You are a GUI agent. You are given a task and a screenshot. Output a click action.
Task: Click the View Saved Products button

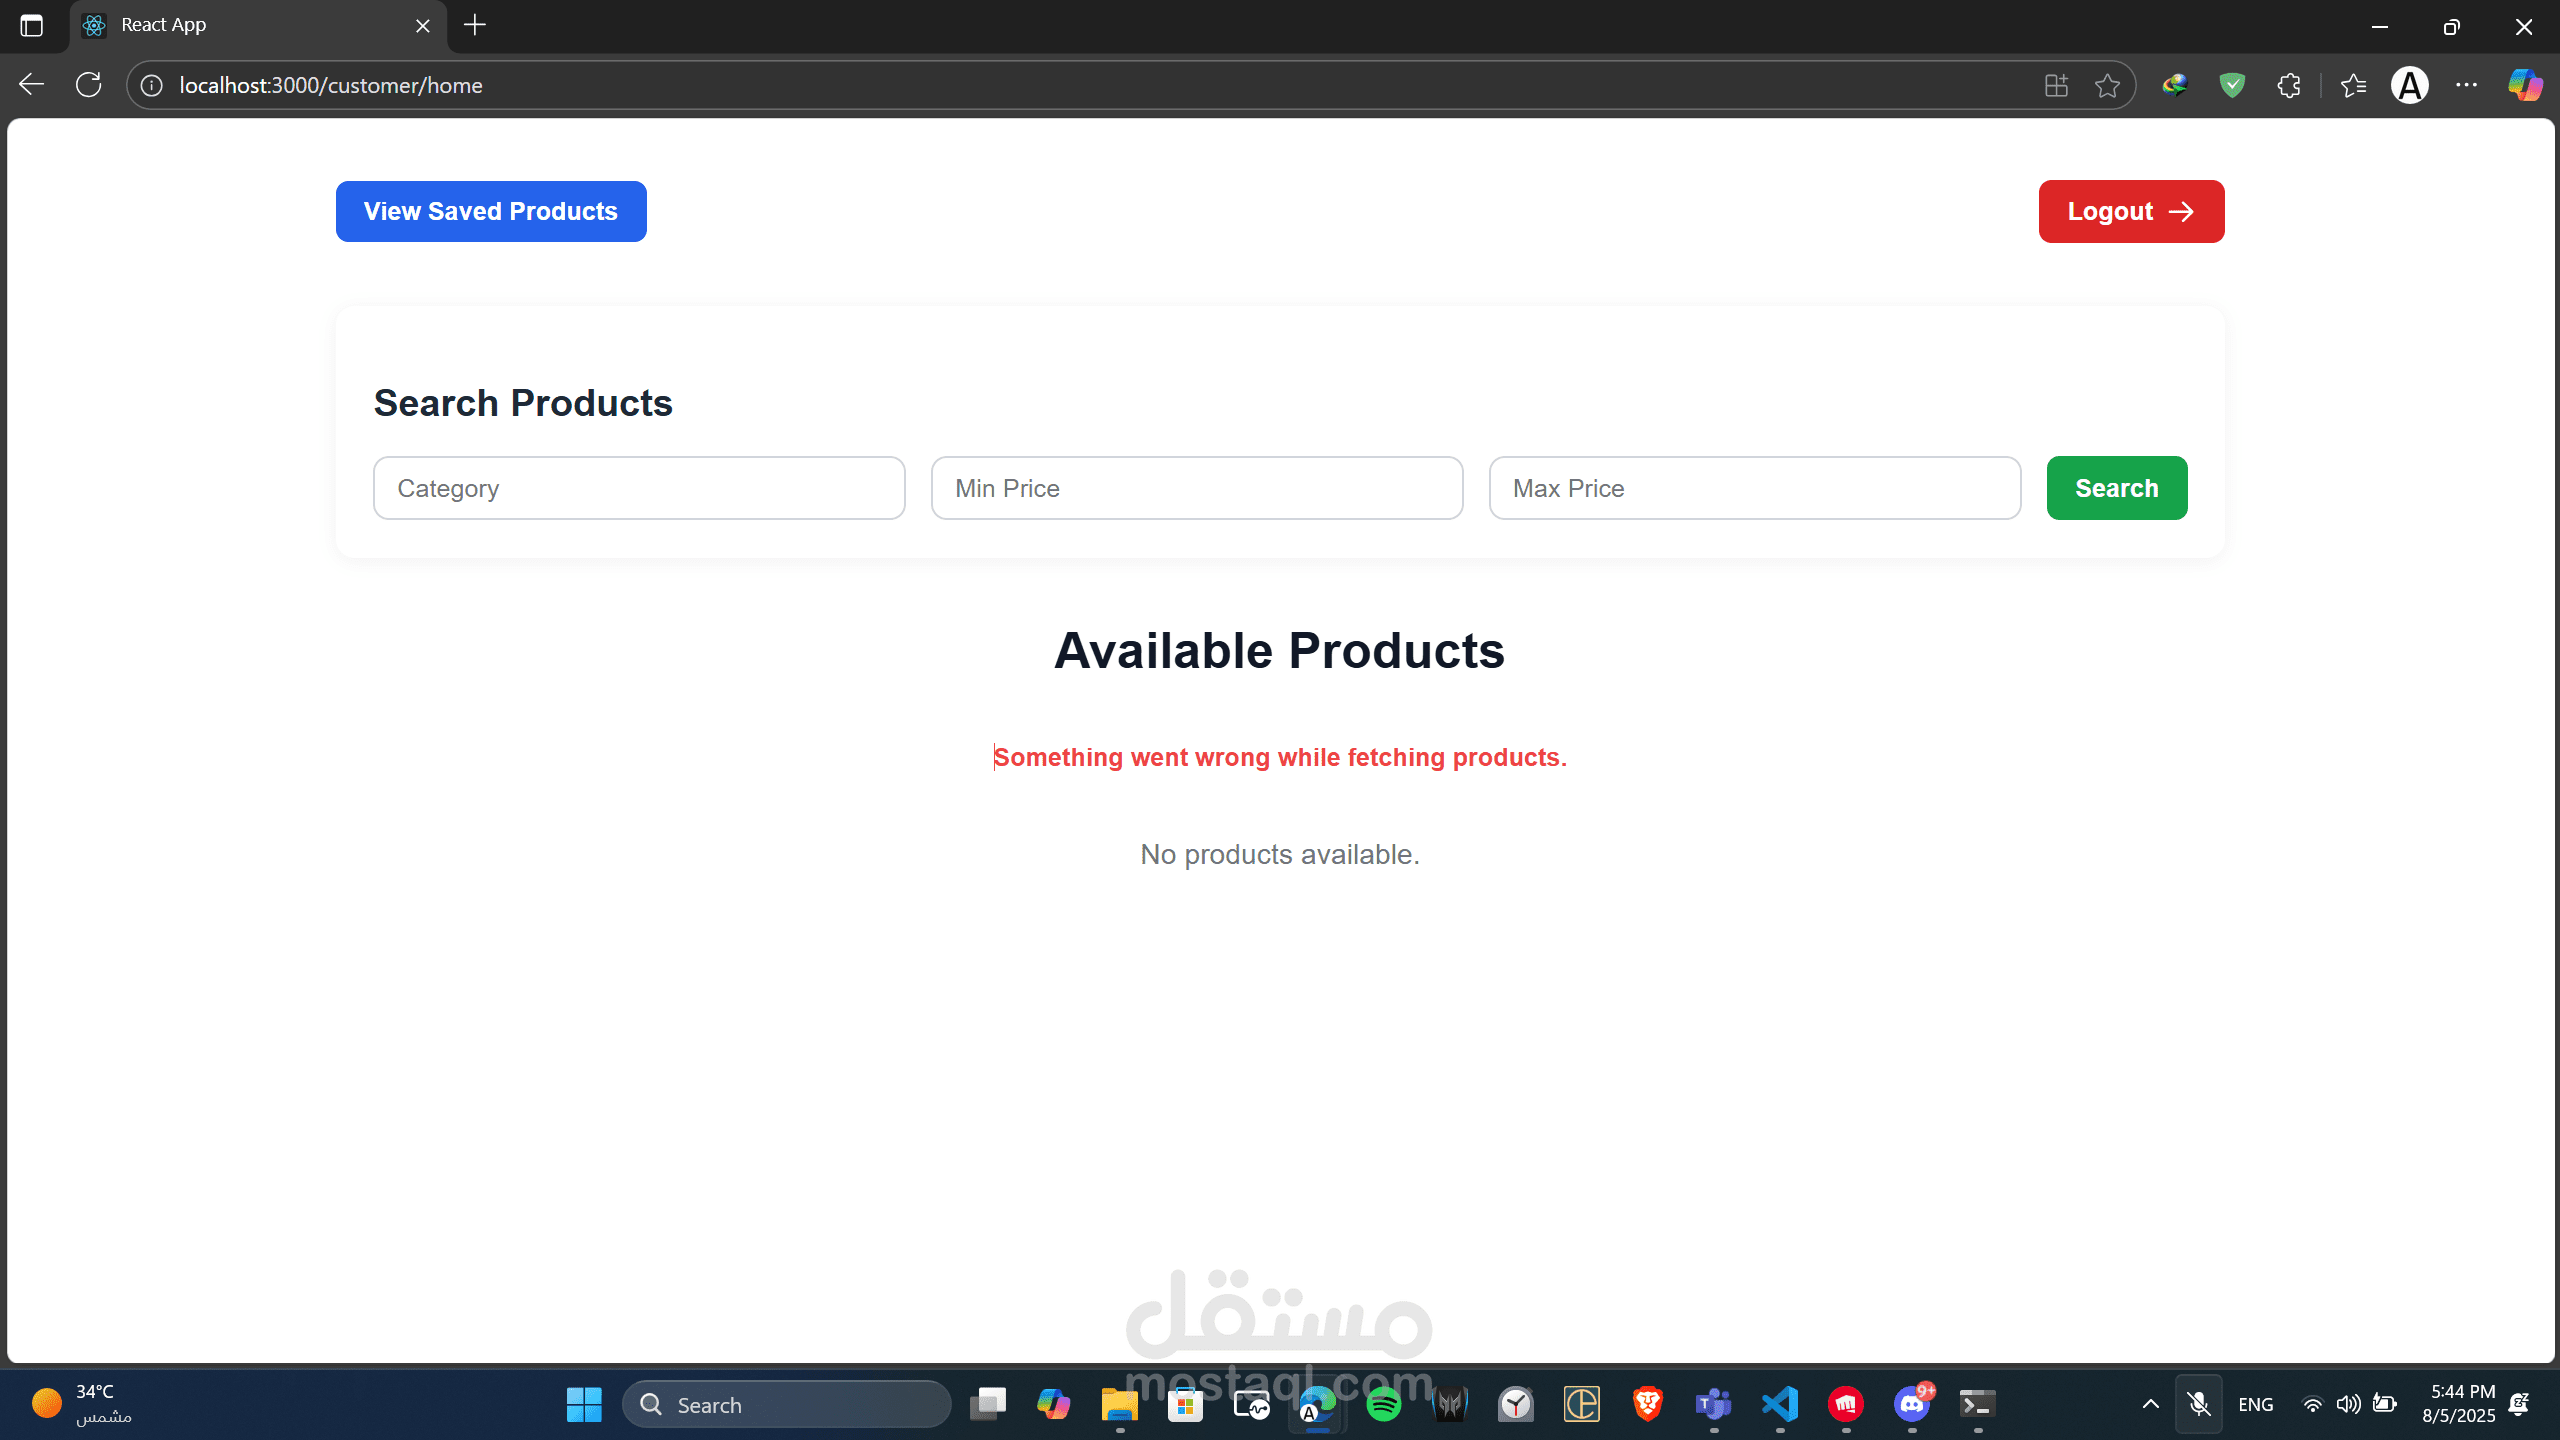(491, 211)
